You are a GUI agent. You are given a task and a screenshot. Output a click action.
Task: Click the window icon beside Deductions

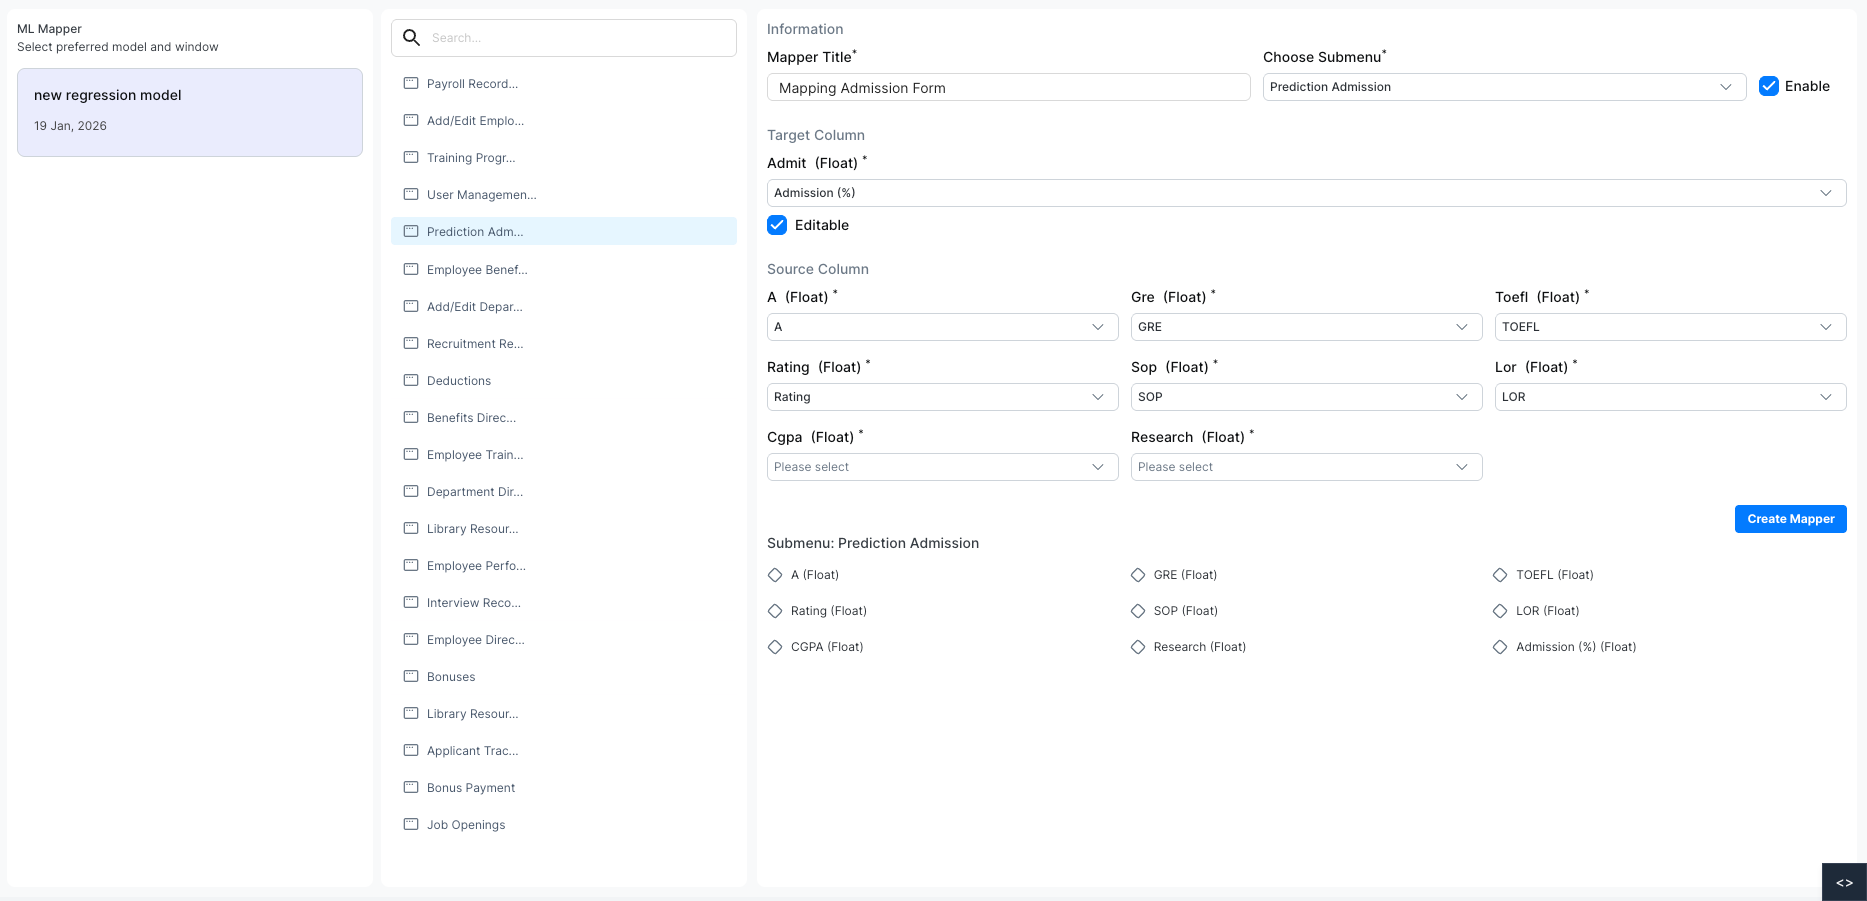click(411, 380)
